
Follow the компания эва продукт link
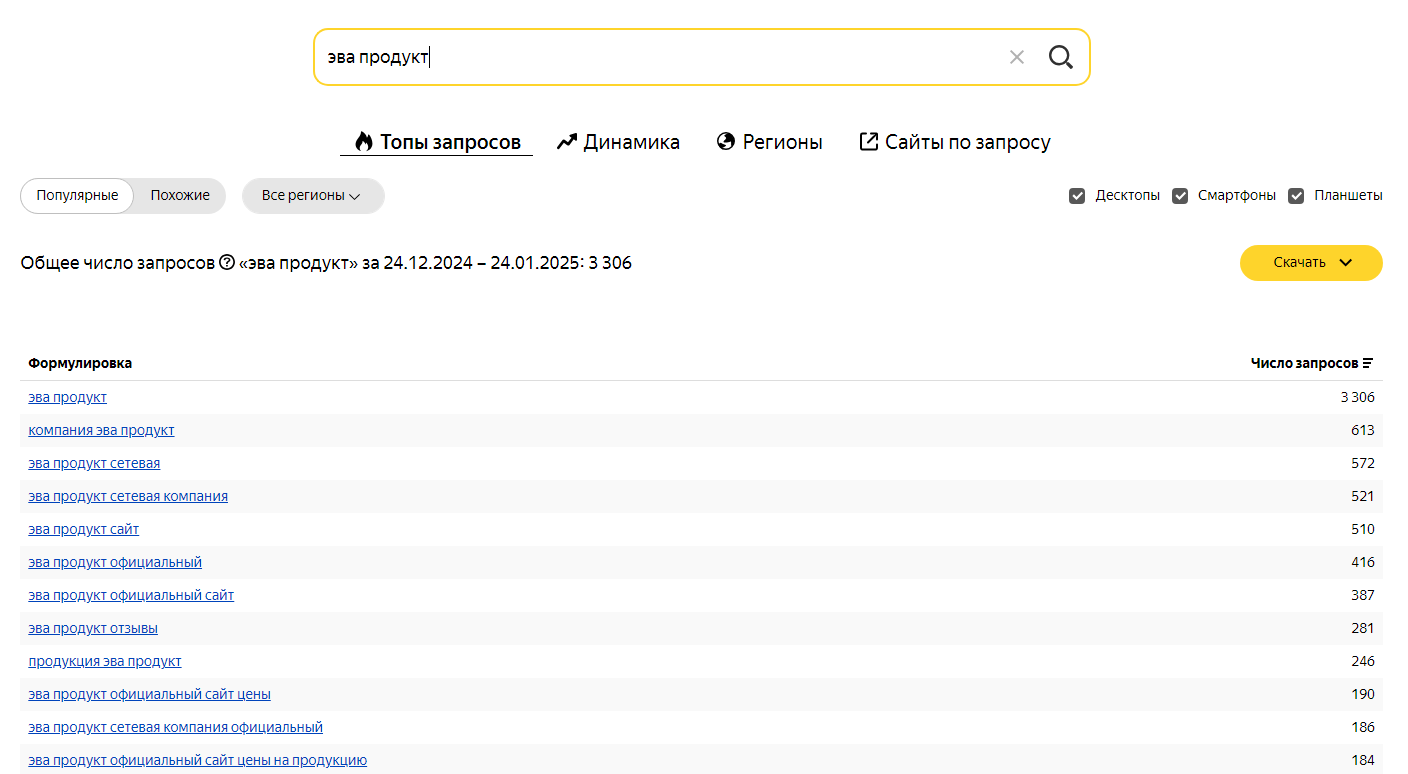pos(101,431)
